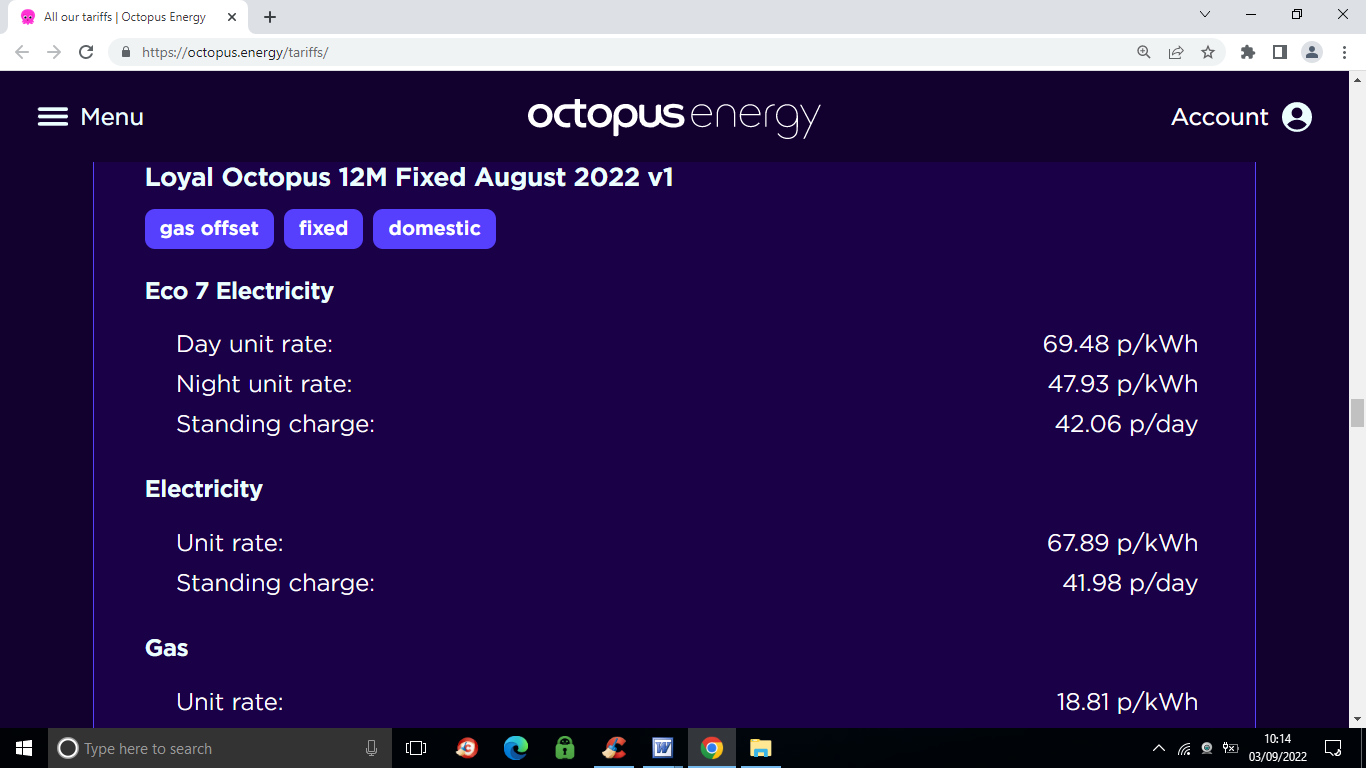Open Chrome's three-dot options menu
Image resolution: width=1366 pixels, height=768 pixels.
tap(1345, 52)
